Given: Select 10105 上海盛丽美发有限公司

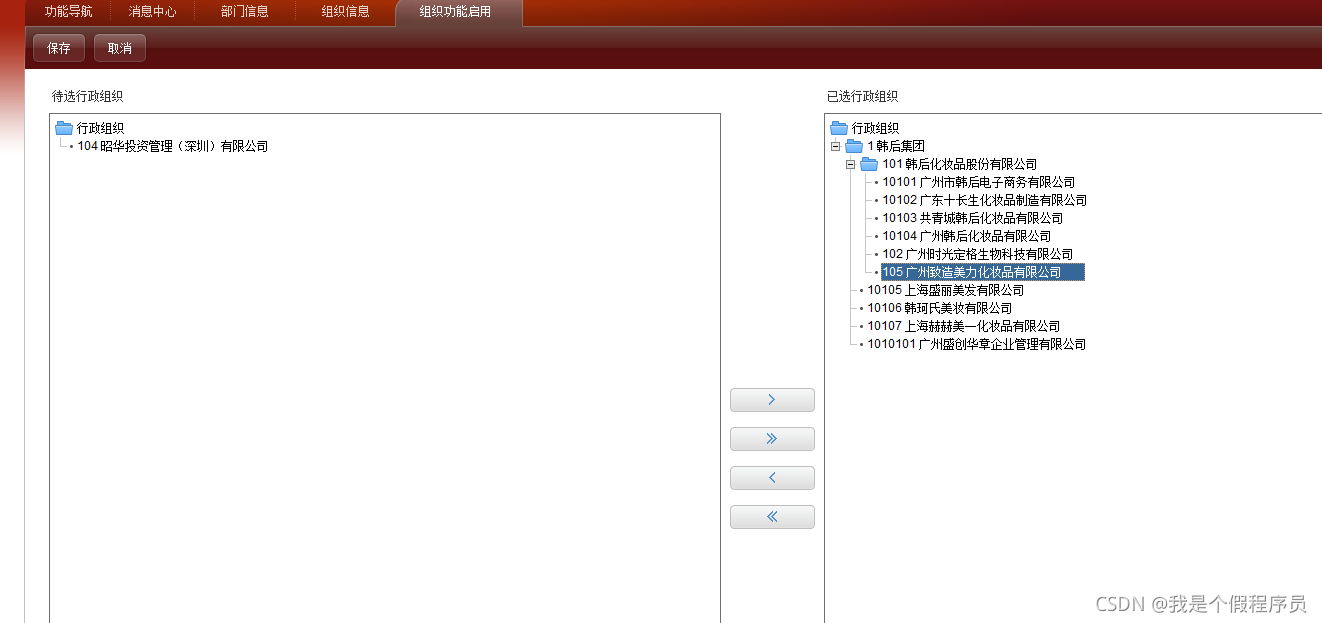Looking at the screenshot, I should pos(946,290).
